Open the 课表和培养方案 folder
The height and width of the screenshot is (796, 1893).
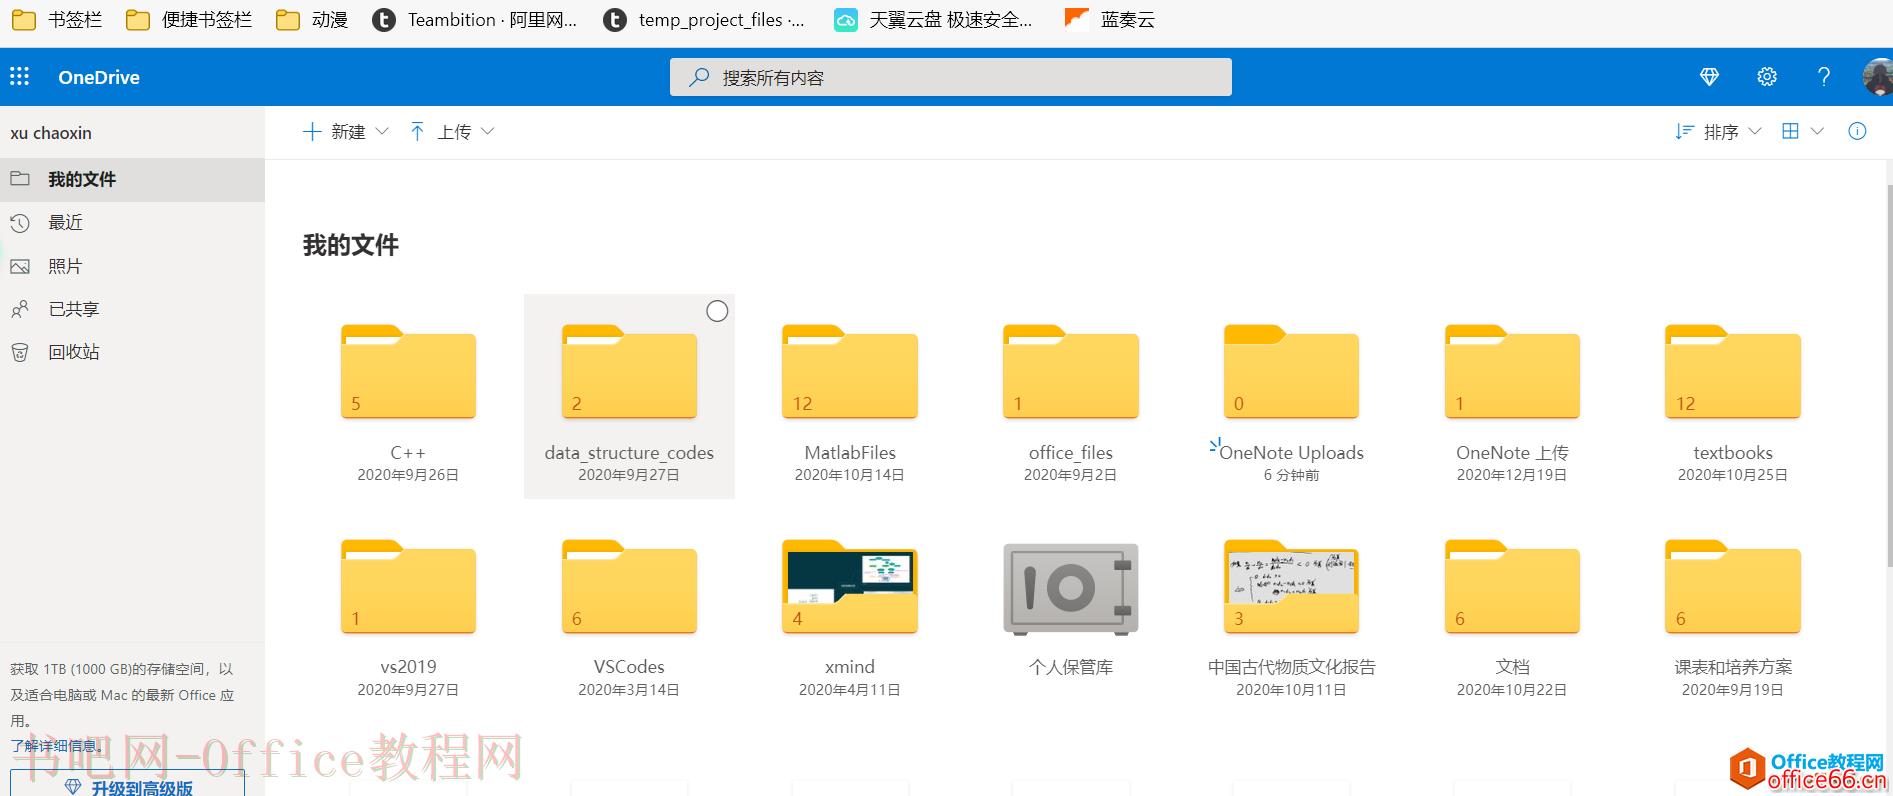1733,587
